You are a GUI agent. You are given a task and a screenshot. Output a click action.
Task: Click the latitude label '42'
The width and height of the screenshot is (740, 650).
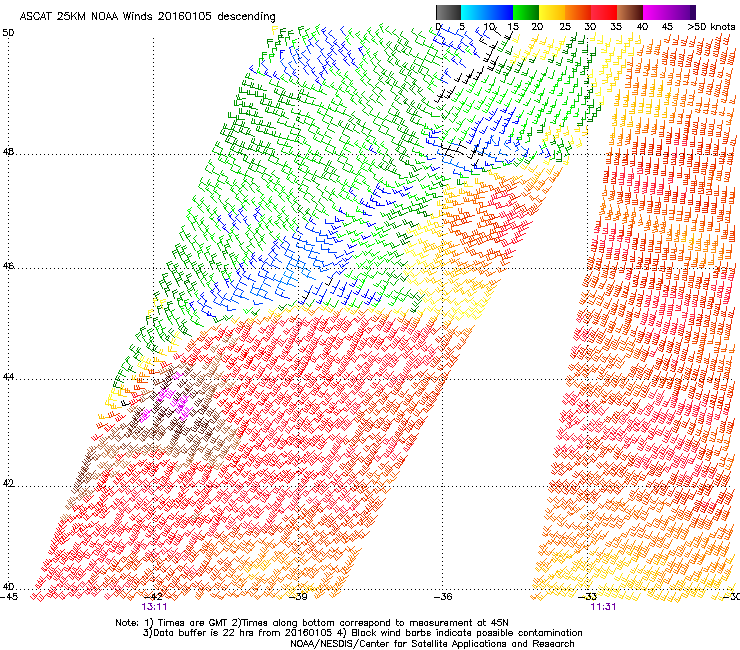click(x=8, y=484)
